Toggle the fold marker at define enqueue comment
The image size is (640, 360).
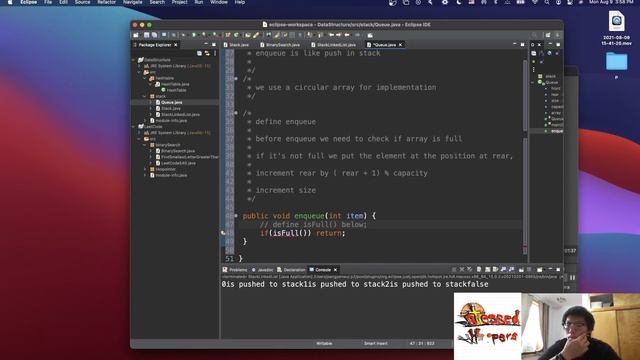(x=236, y=113)
